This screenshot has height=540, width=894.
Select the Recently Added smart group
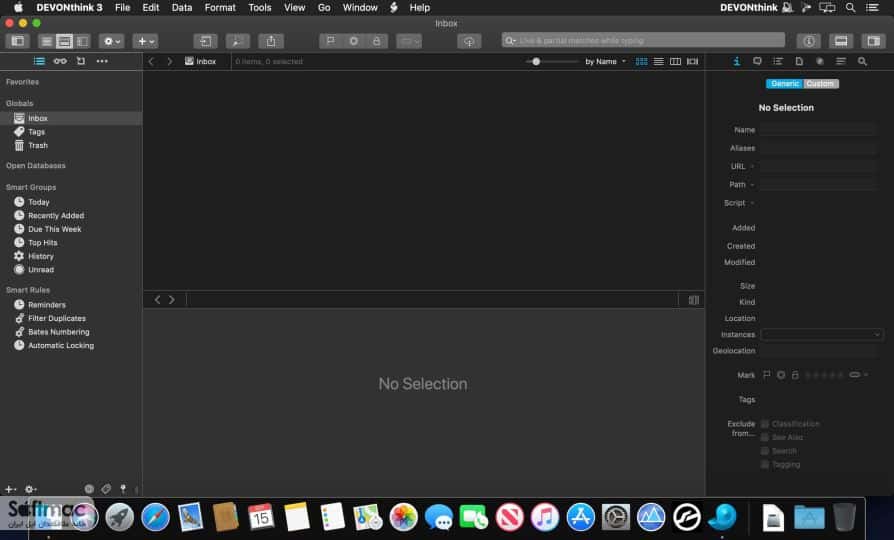[56, 216]
